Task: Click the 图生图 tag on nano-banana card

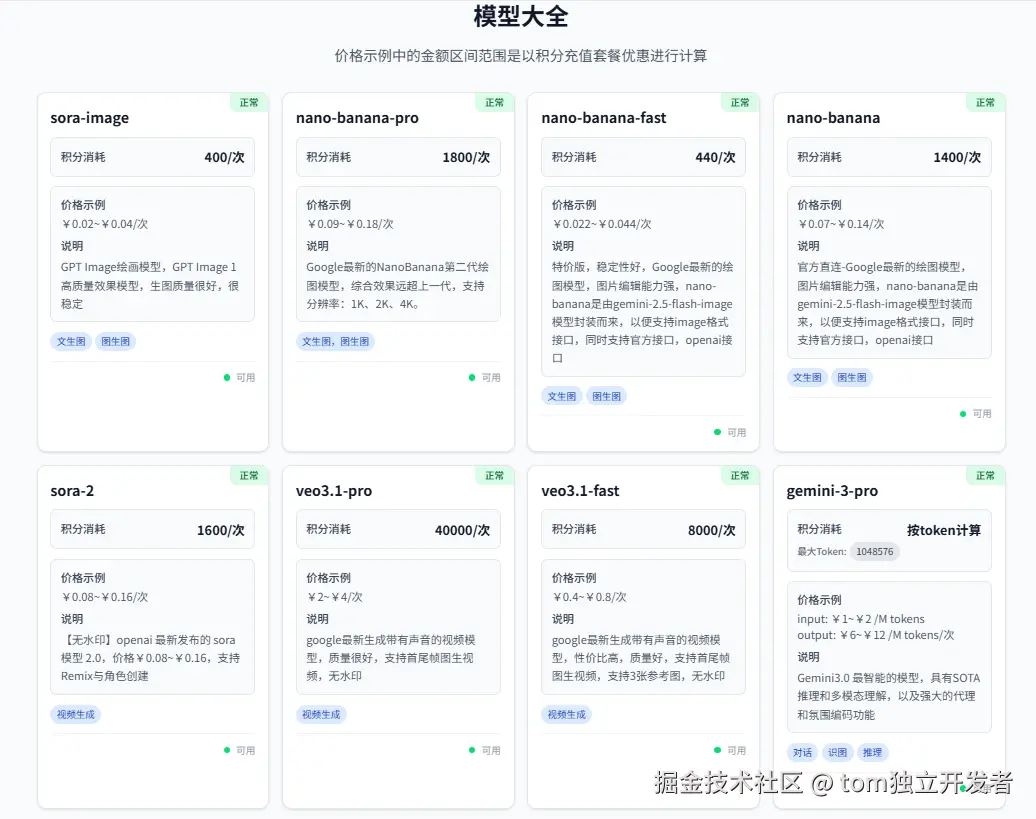Action: click(x=852, y=378)
